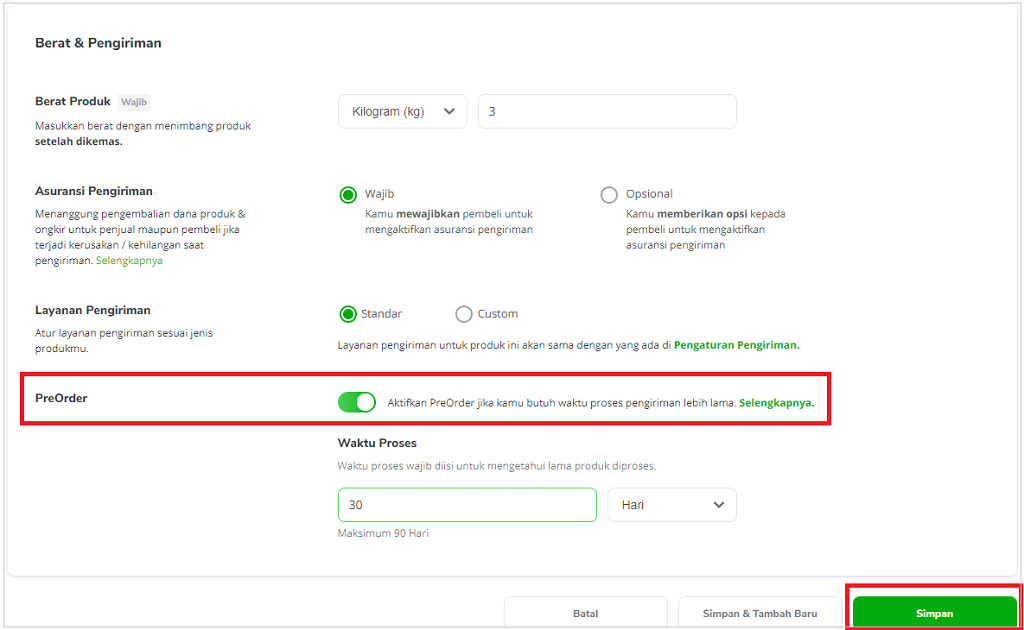The width and height of the screenshot is (1024, 630).
Task: Click the Maksimum 90 Hari hint text
Action: click(x=383, y=533)
